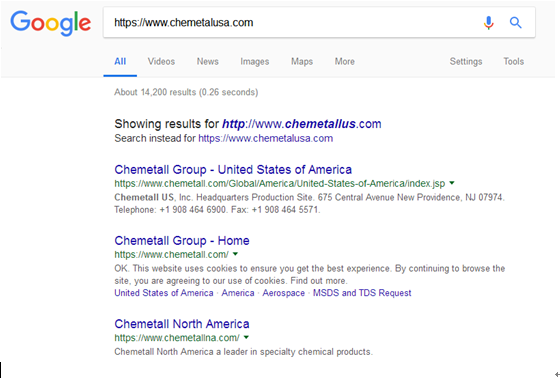Open Chemetall Group - United States of America result
Screen dimensions: 560x384
233,169
